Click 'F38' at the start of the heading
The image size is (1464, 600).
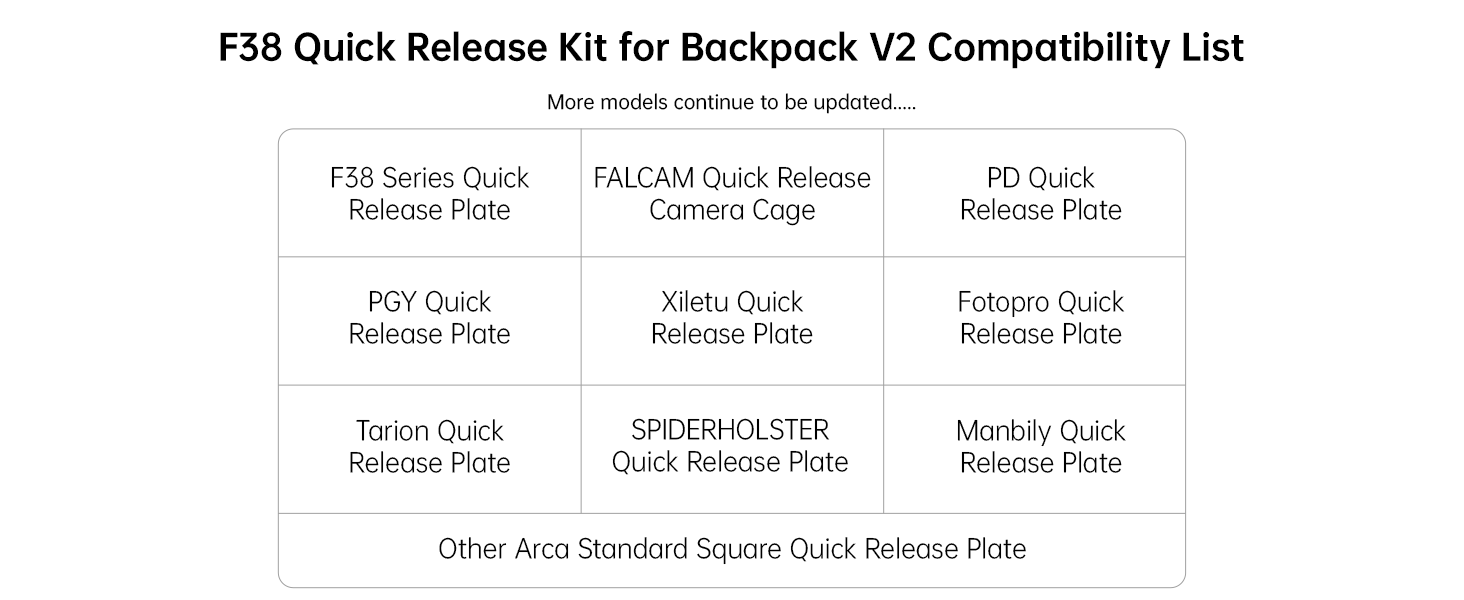(251, 48)
